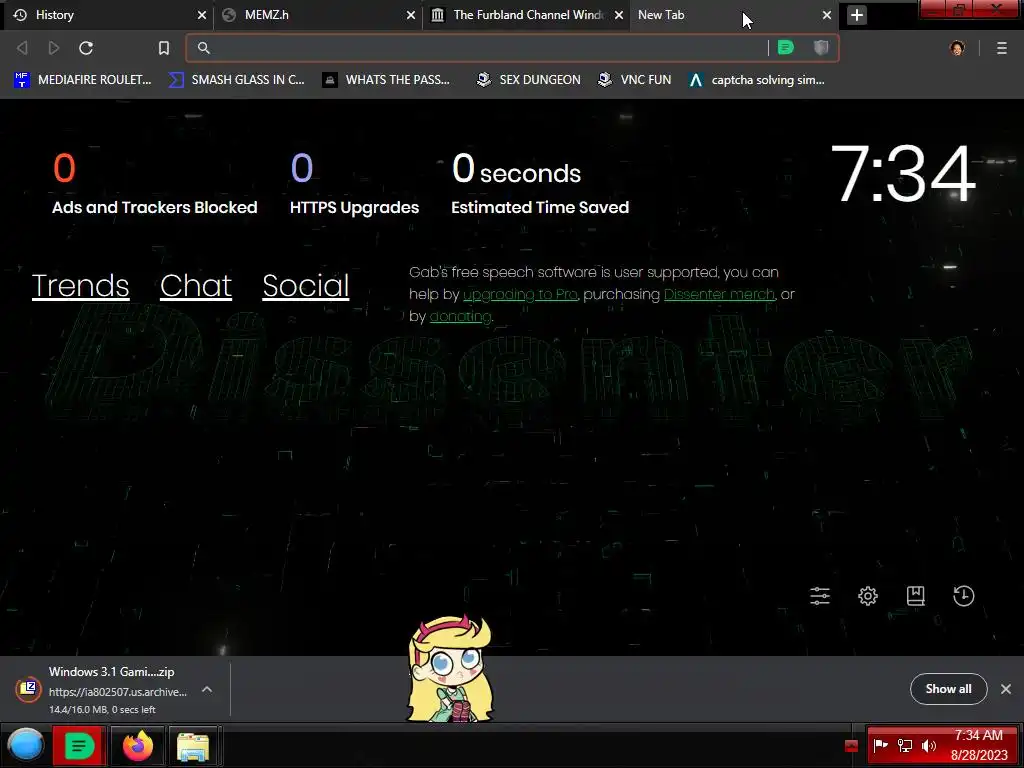This screenshot has width=1024, height=768.
Task: Open settings gear on new tab page
Action: click(868, 596)
